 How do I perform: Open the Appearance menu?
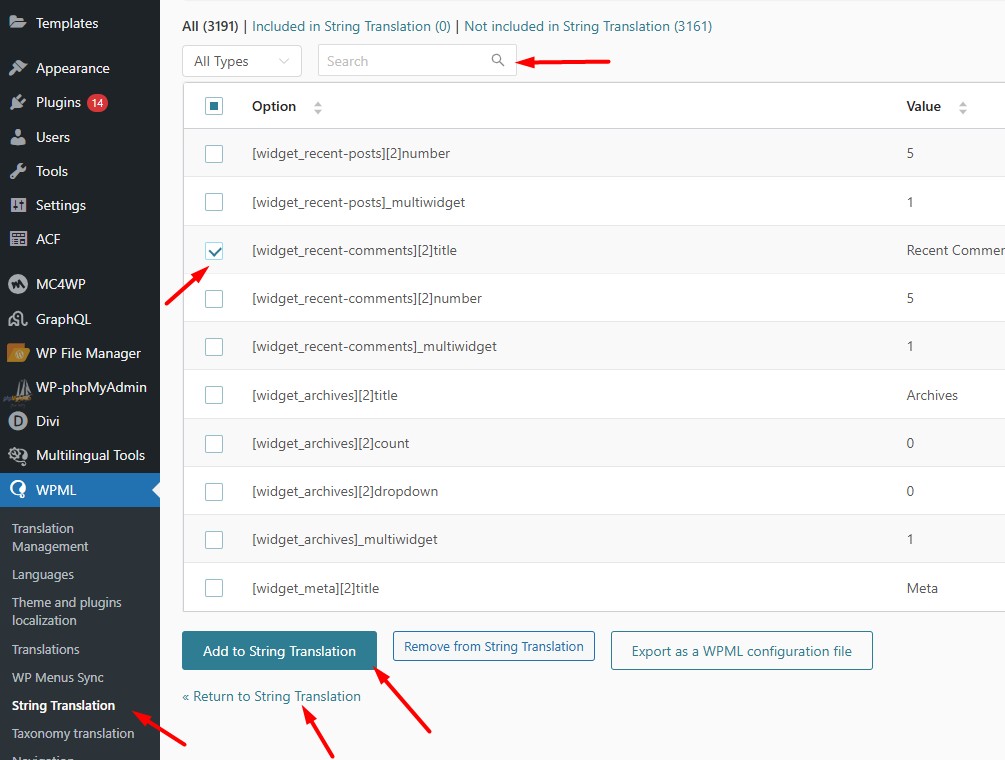click(x=72, y=68)
